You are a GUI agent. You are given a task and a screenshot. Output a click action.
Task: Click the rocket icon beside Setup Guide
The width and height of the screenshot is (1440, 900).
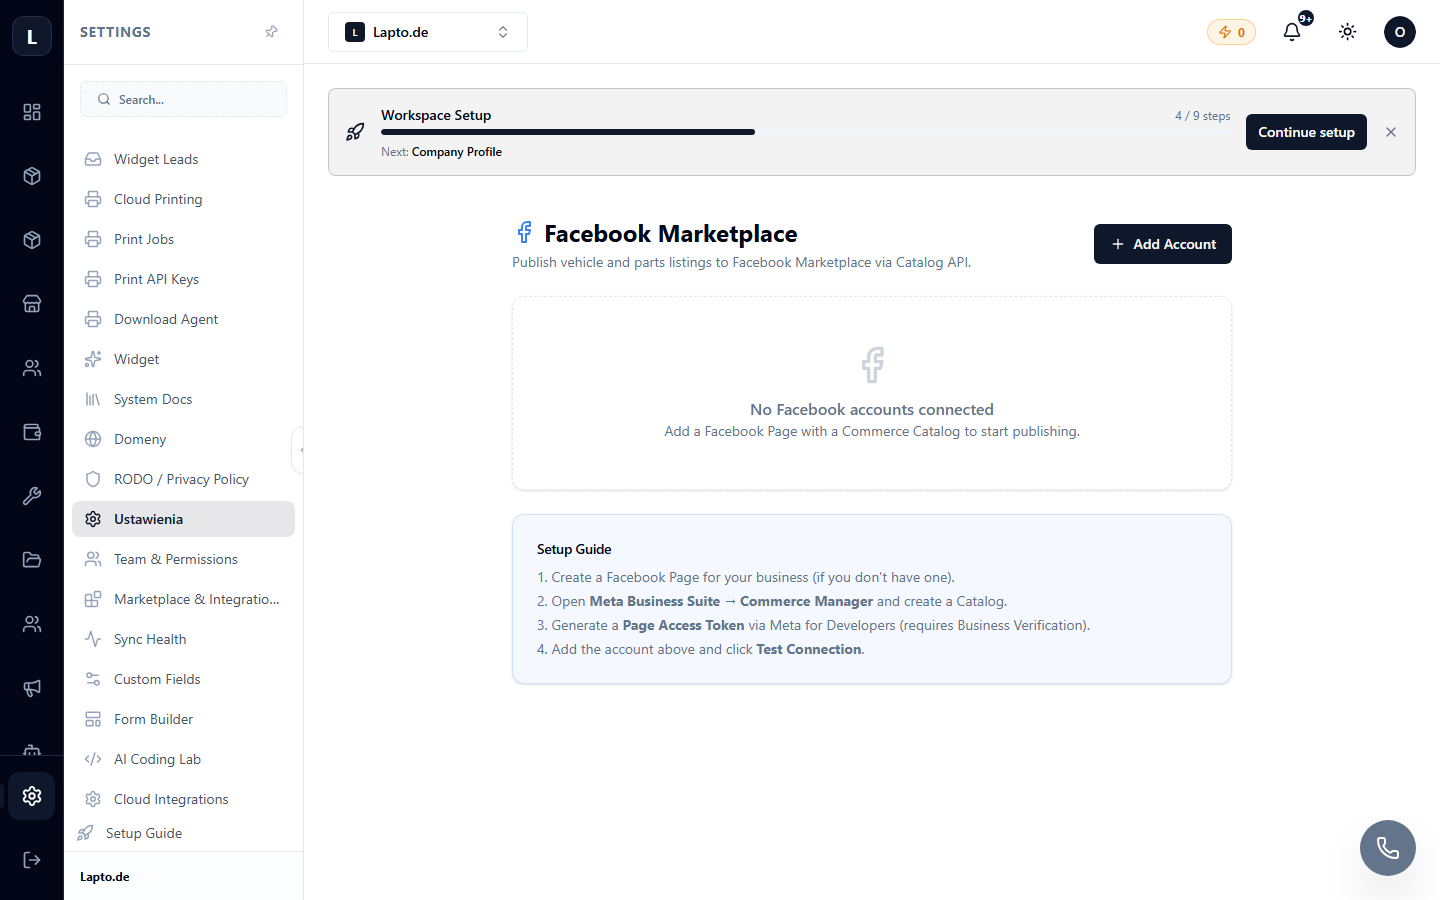pyautogui.click(x=85, y=833)
